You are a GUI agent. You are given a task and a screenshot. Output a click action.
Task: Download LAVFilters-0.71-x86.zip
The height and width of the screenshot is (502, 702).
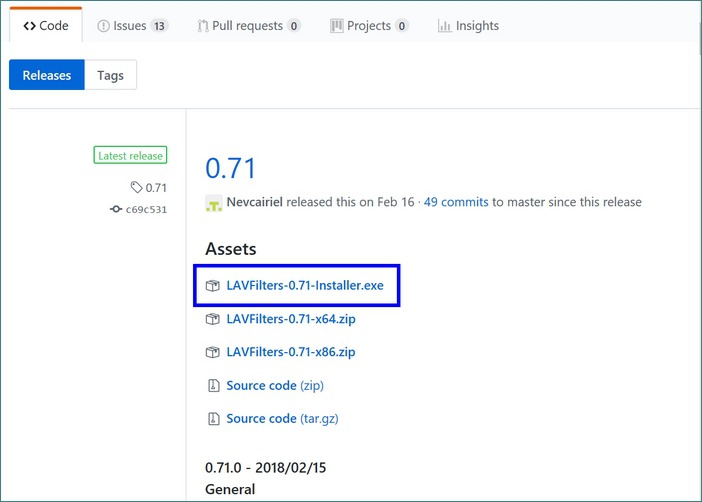pos(291,352)
